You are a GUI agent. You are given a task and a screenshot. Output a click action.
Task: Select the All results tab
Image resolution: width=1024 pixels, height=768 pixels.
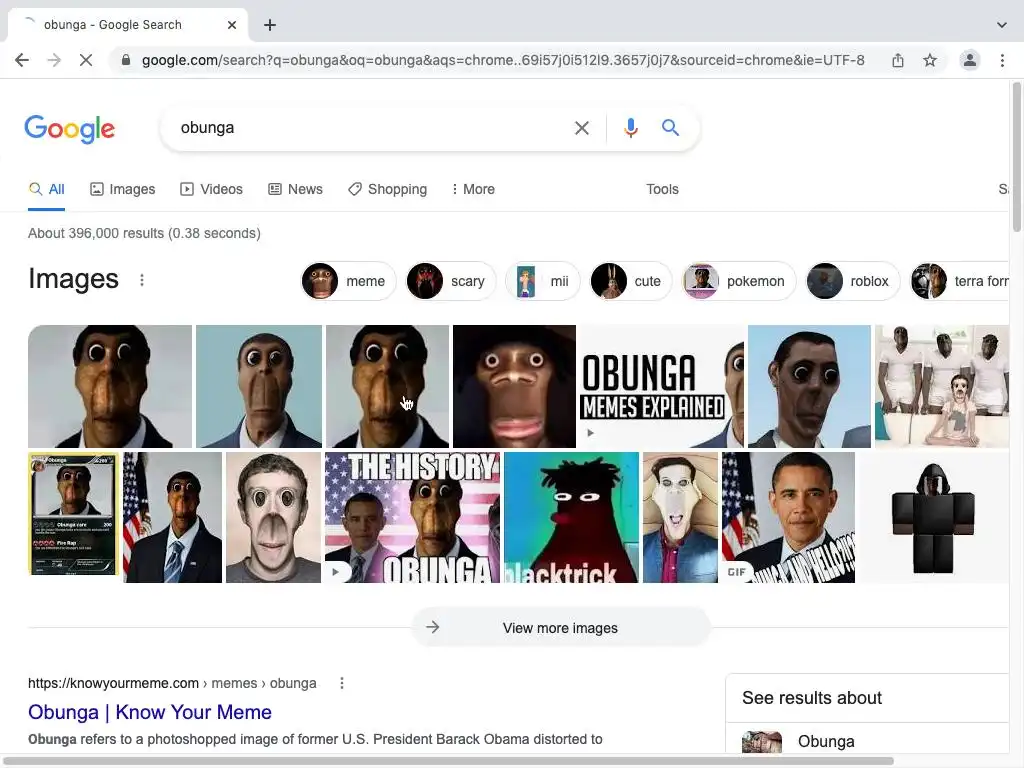click(46, 189)
